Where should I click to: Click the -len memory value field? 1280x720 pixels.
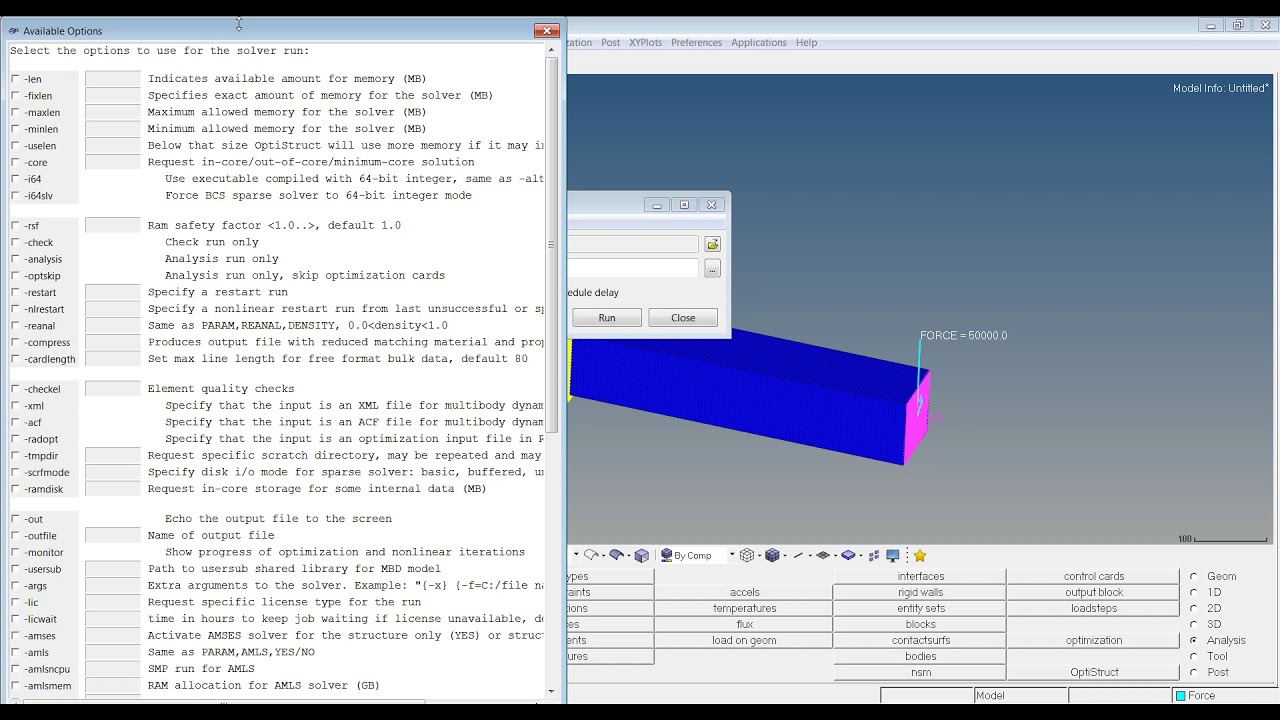coord(113,79)
